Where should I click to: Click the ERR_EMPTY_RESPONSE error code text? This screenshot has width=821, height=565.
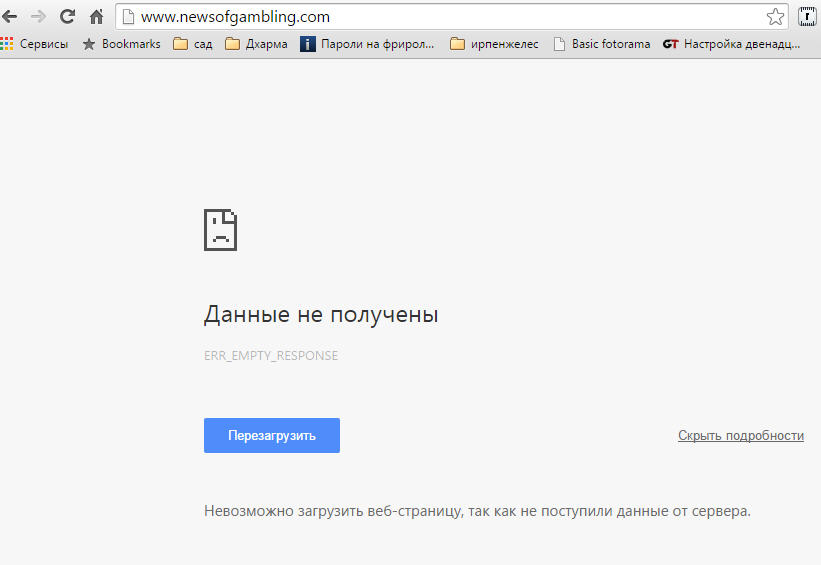(271, 356)
